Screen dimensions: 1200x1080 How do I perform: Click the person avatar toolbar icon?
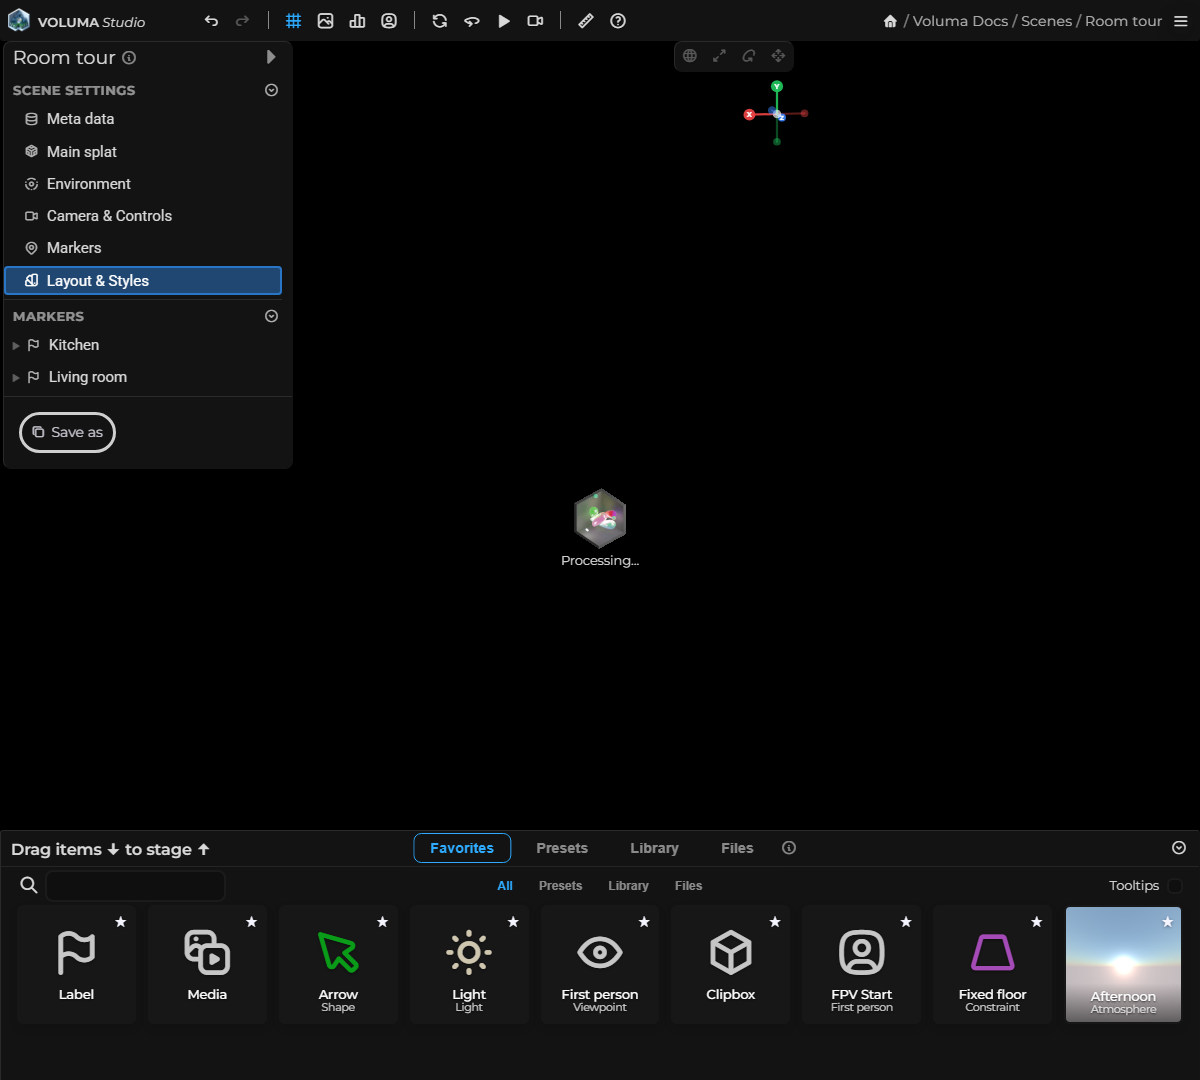click(389, 21)
